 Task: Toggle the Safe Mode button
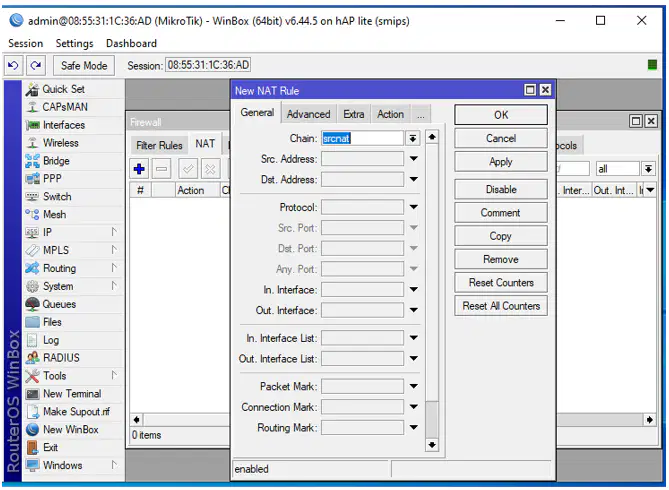pyautogui.click(x=84, y=66)
